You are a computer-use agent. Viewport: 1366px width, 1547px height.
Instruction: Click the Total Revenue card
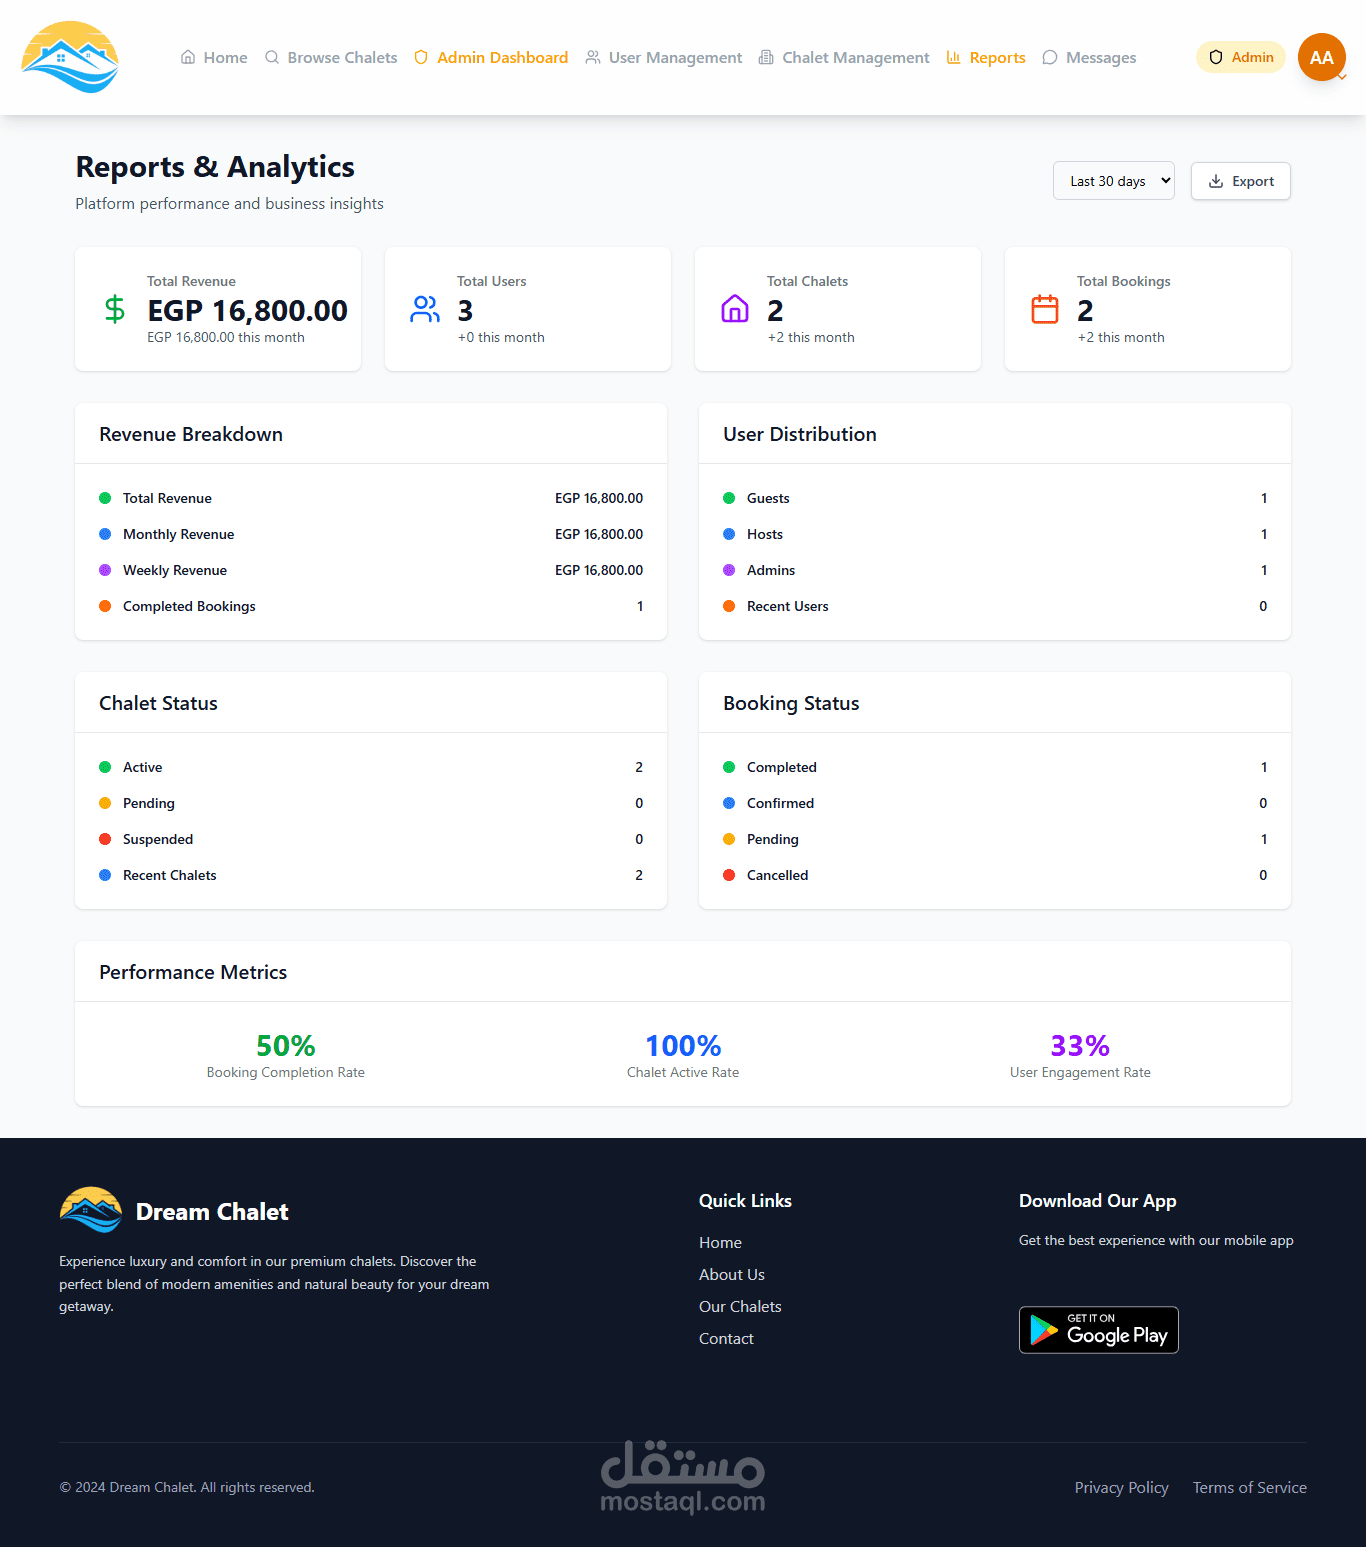coord(218,309)
